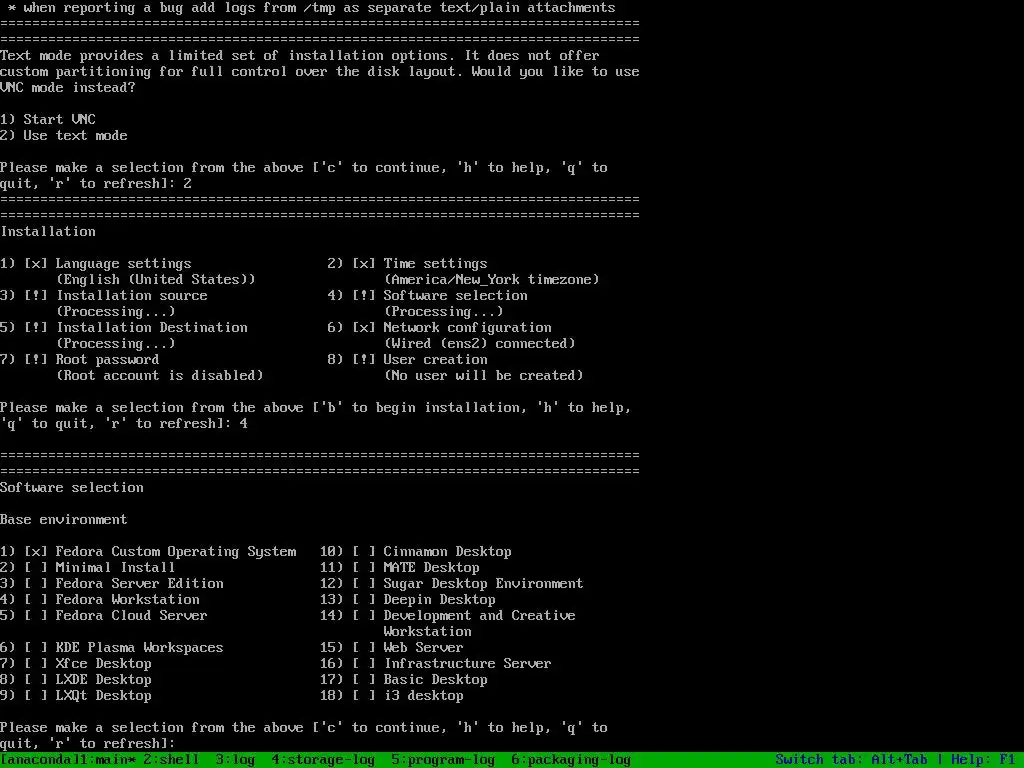Click the Language settings status box
Image resolution: width=1024 pixels, height=768 pixels.
(x=36, y=264)
